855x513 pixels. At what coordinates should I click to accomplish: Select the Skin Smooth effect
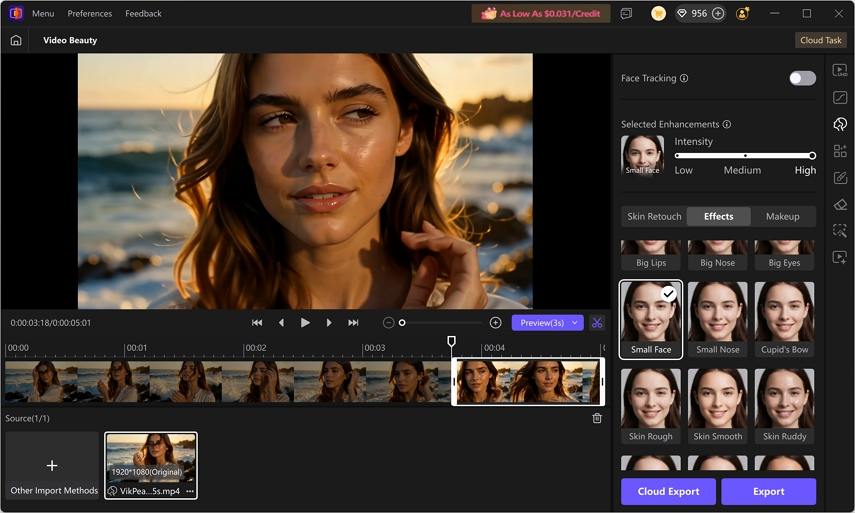tap(718, 406)
